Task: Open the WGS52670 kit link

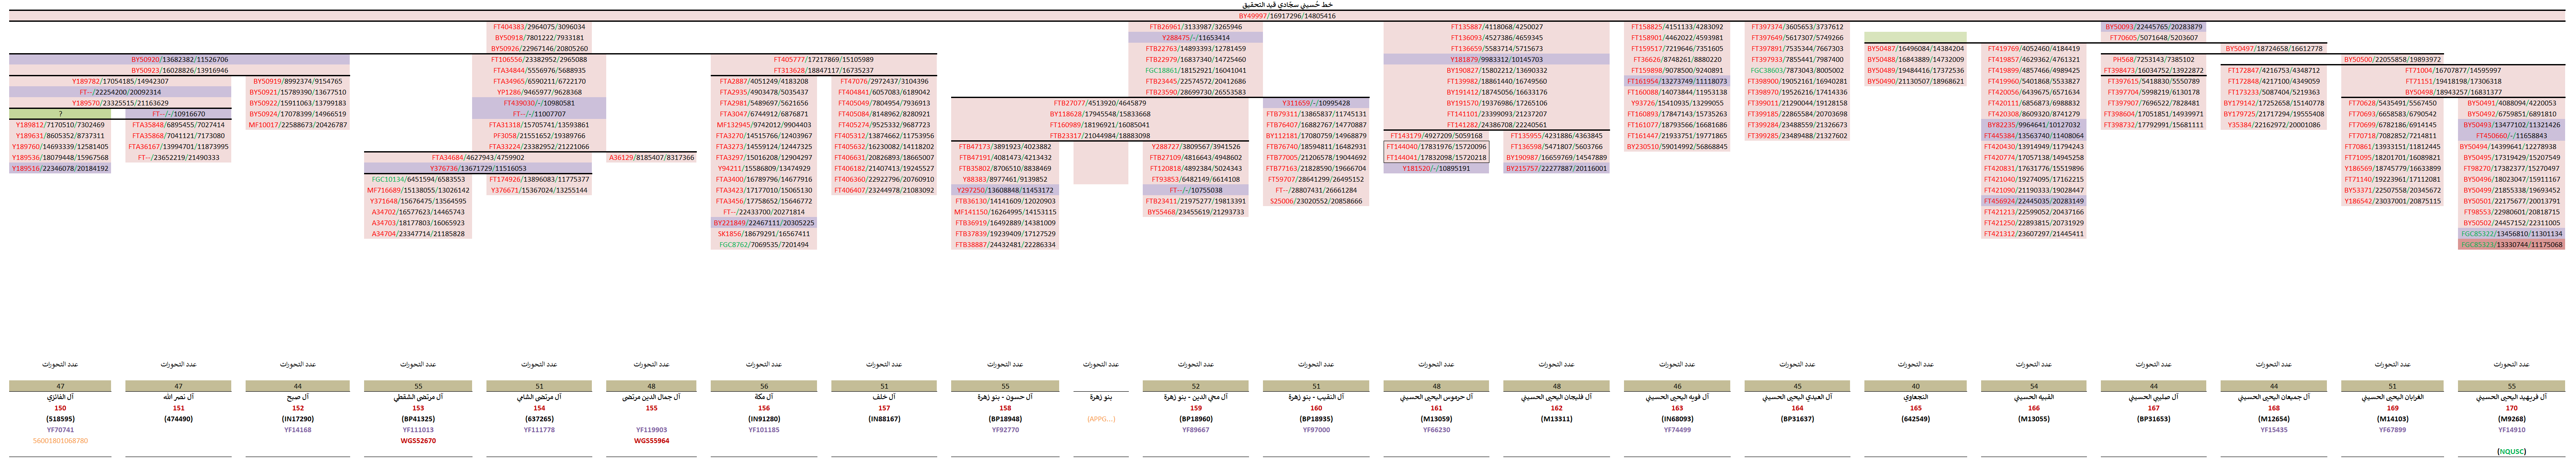Action: tap(418, 441)
